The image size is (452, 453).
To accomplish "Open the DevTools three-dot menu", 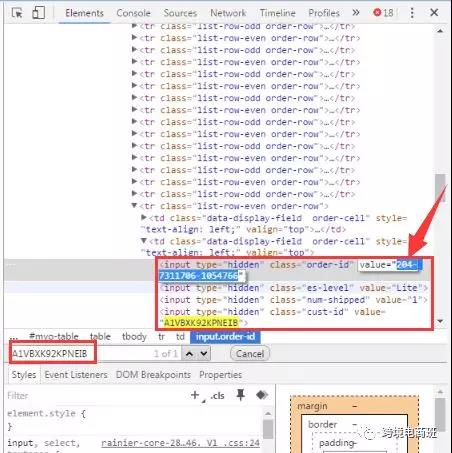I will (x=412, y=13).
